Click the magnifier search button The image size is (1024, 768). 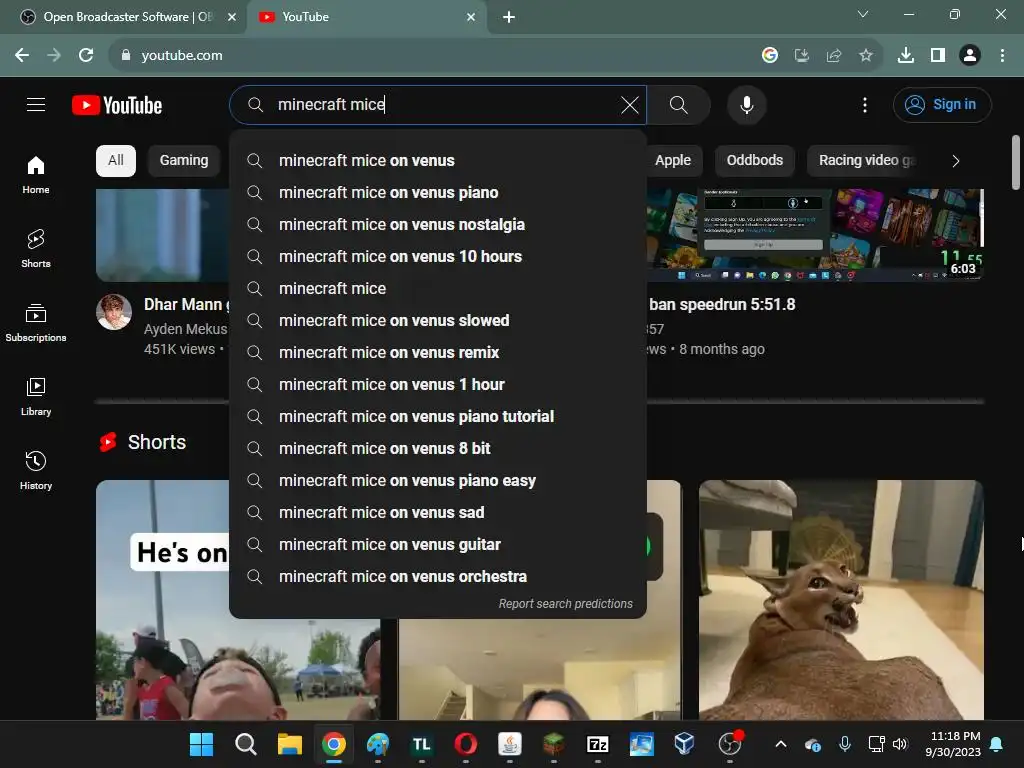pyautogui.click(x=679, y=104)
